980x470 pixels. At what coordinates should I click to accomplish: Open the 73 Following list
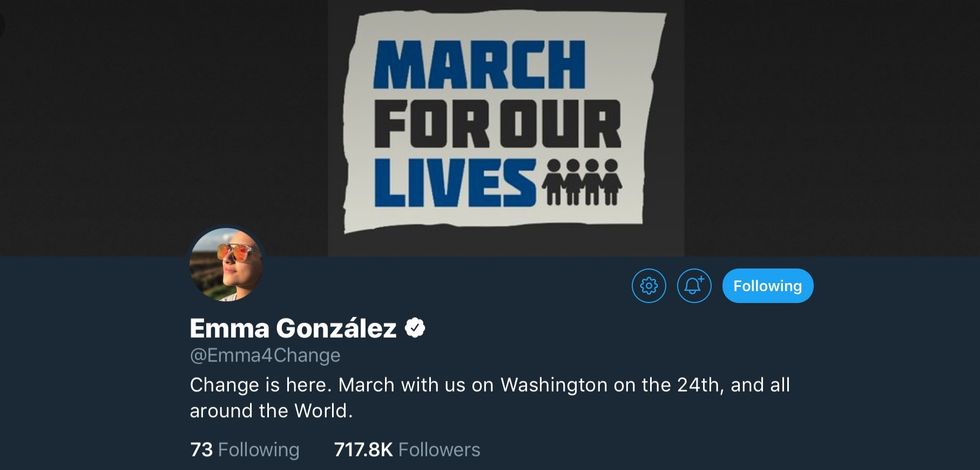(244, 450)
